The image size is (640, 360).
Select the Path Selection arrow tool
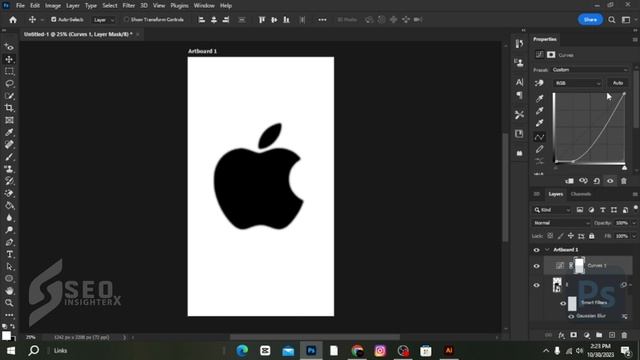pos(9,267)
